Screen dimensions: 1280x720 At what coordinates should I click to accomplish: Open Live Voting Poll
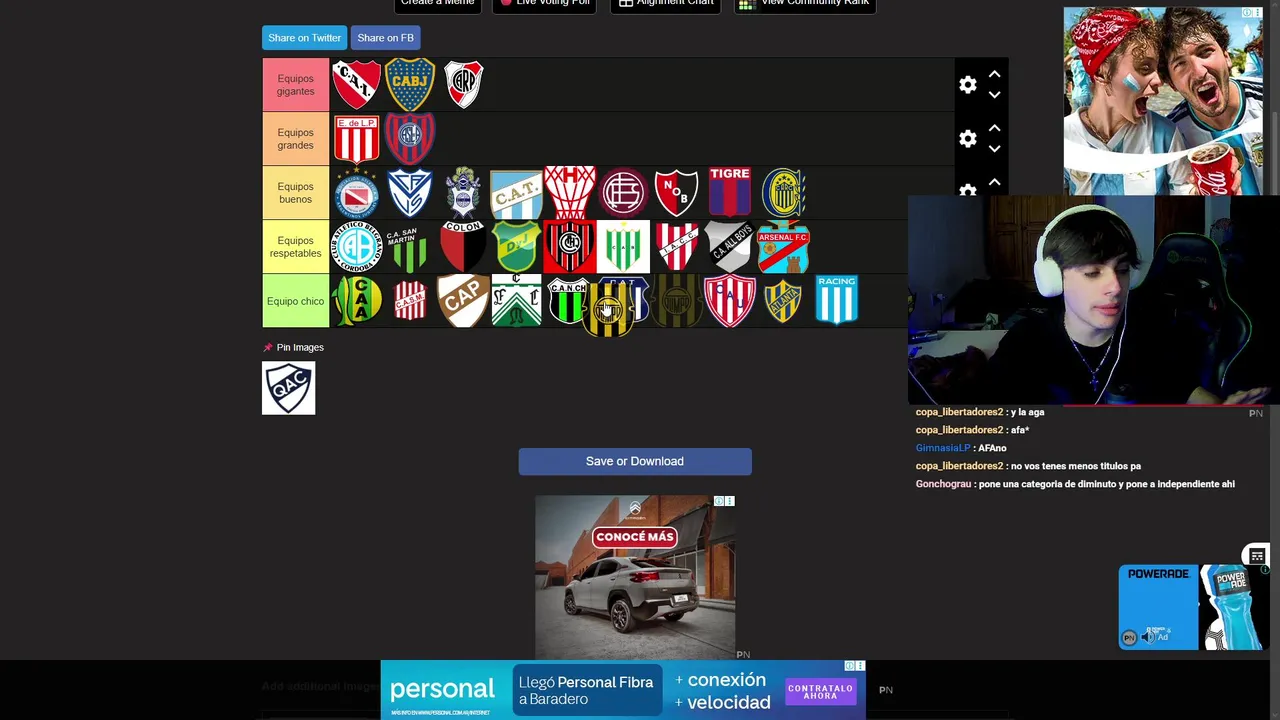click(x=545, y=3)
